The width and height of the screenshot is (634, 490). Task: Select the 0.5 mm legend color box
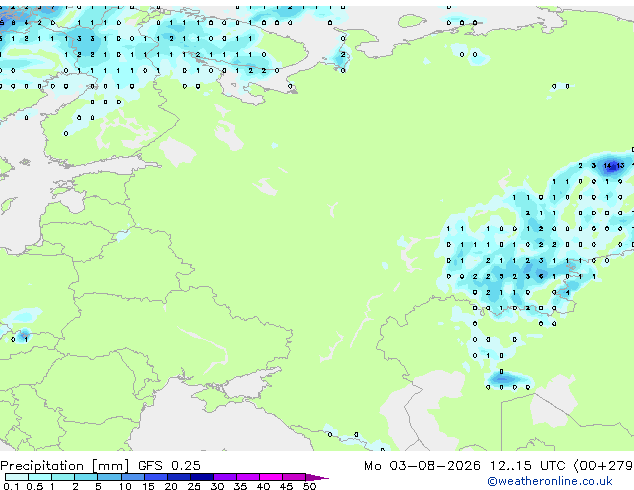point(40,477)
